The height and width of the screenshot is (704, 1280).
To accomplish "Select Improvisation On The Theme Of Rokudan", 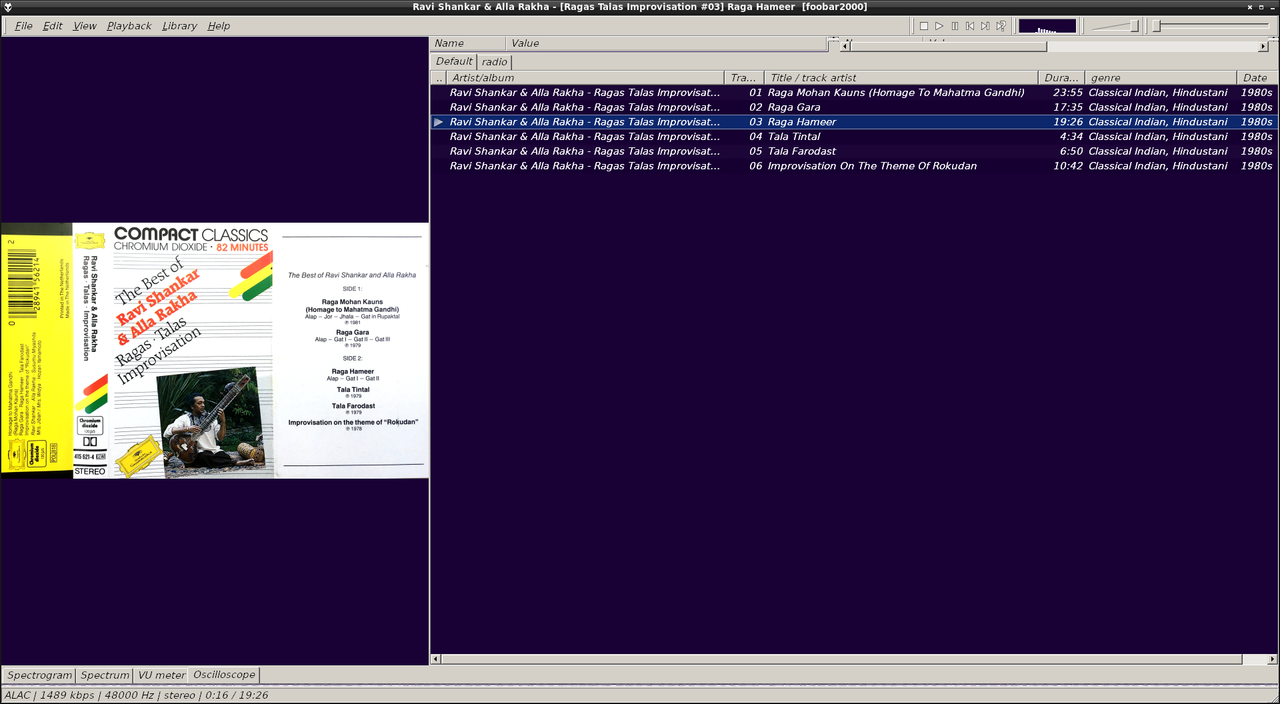I will (x=854, y=166).
